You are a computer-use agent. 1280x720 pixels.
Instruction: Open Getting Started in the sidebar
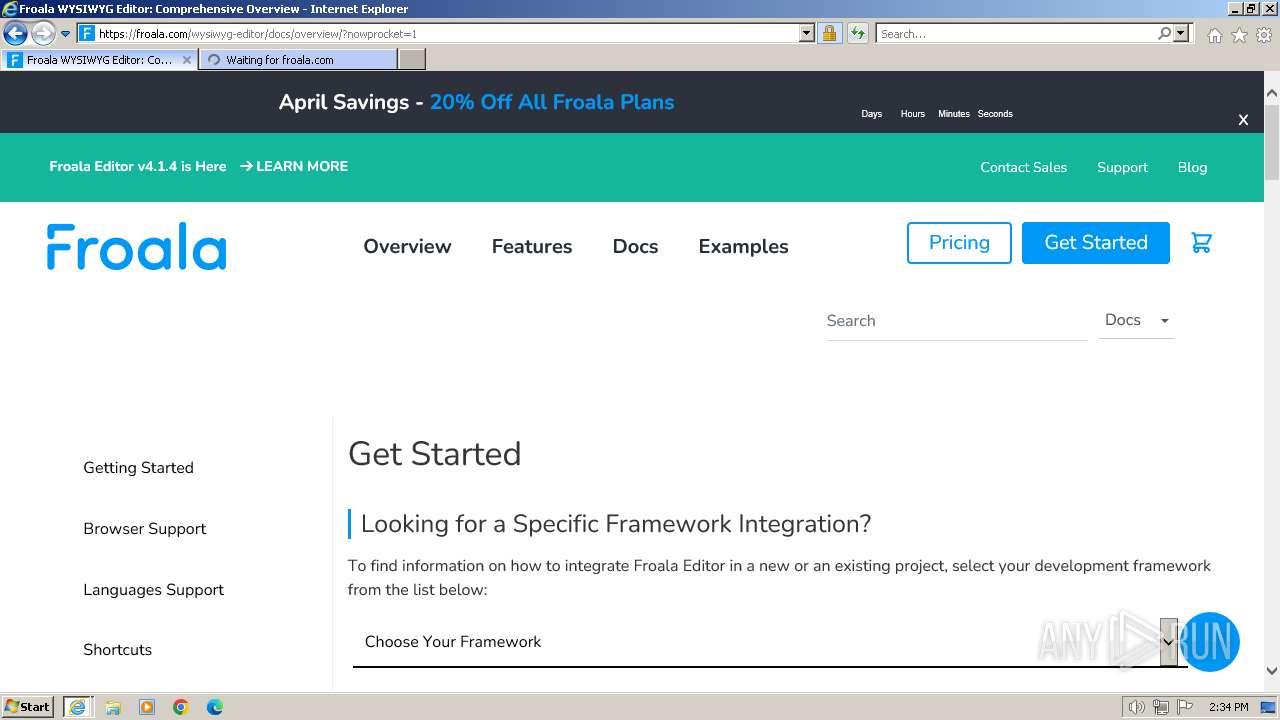[138, 468]
